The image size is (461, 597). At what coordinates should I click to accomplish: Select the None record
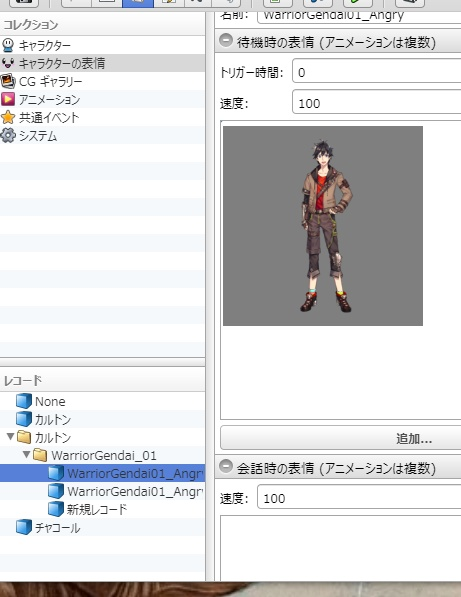coord(102,401)
